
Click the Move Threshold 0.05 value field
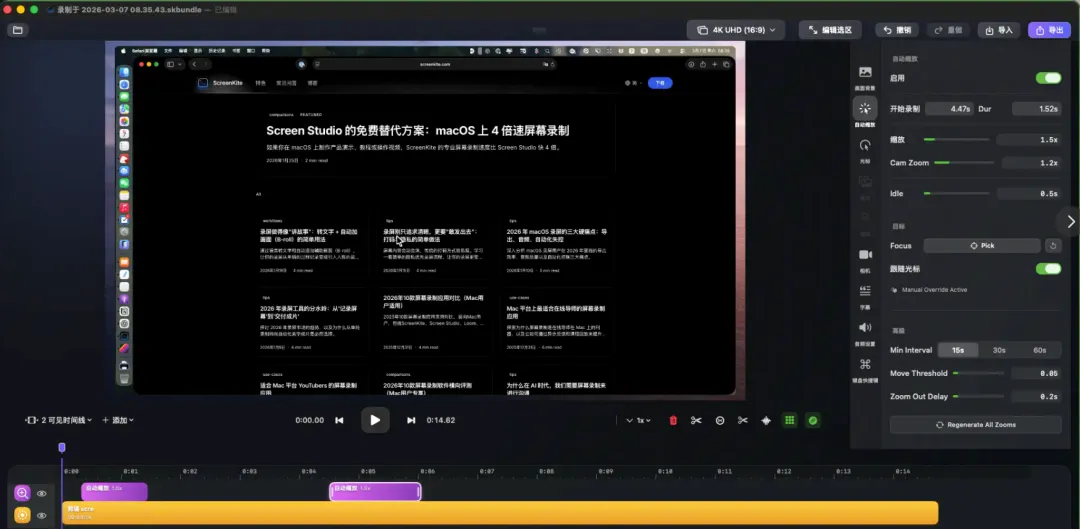[x=1036, y=373]
